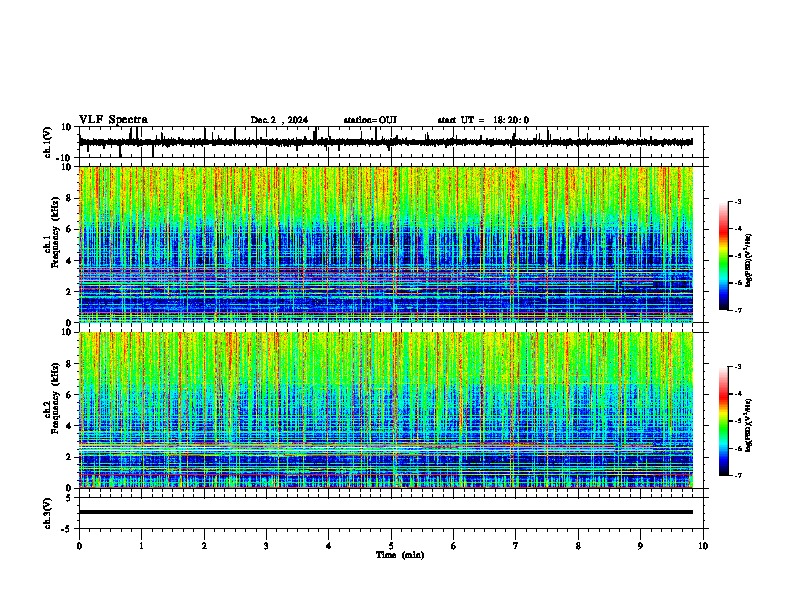Click the time axis tick label '10'
The image size is (792, 612).
coord(703,546)
